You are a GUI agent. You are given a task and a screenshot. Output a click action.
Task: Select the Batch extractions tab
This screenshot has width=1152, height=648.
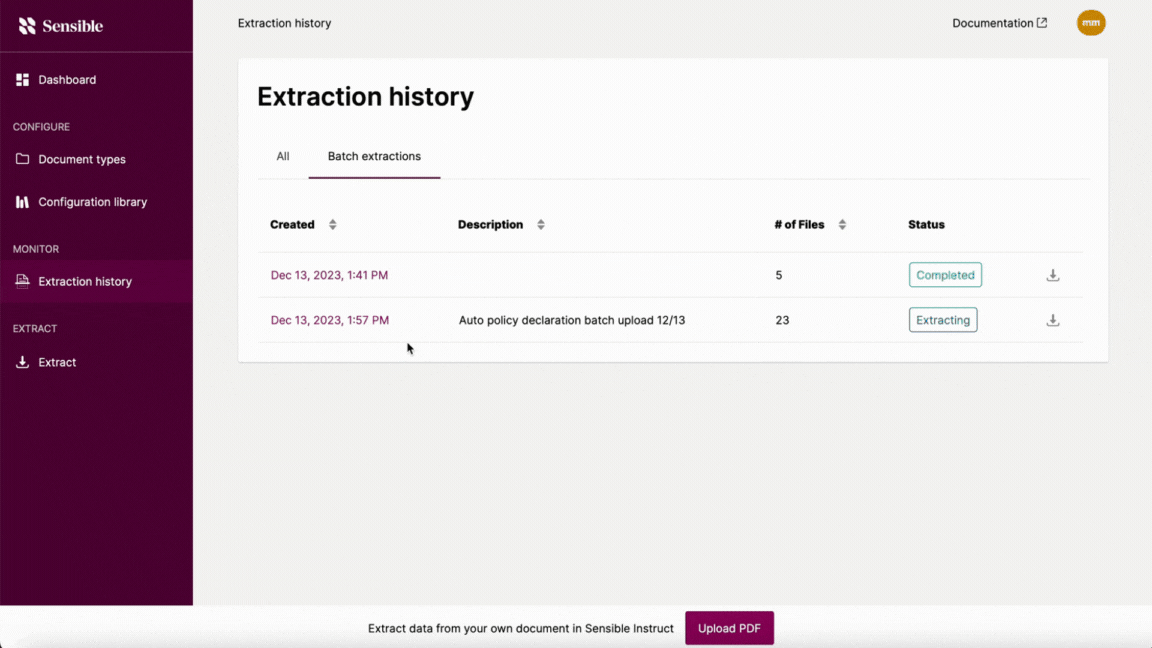[374, 156]
